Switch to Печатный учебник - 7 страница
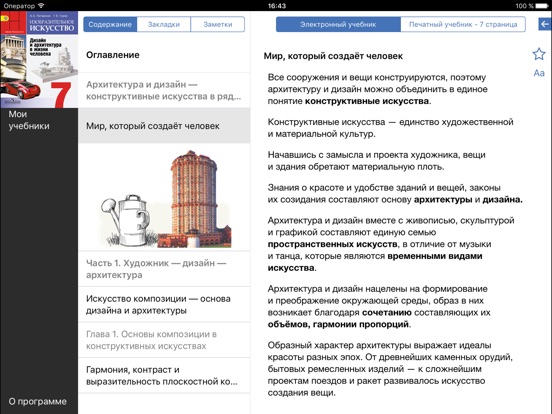The height and width of the screenshot is (414, 552). click(x=463, y=24)
